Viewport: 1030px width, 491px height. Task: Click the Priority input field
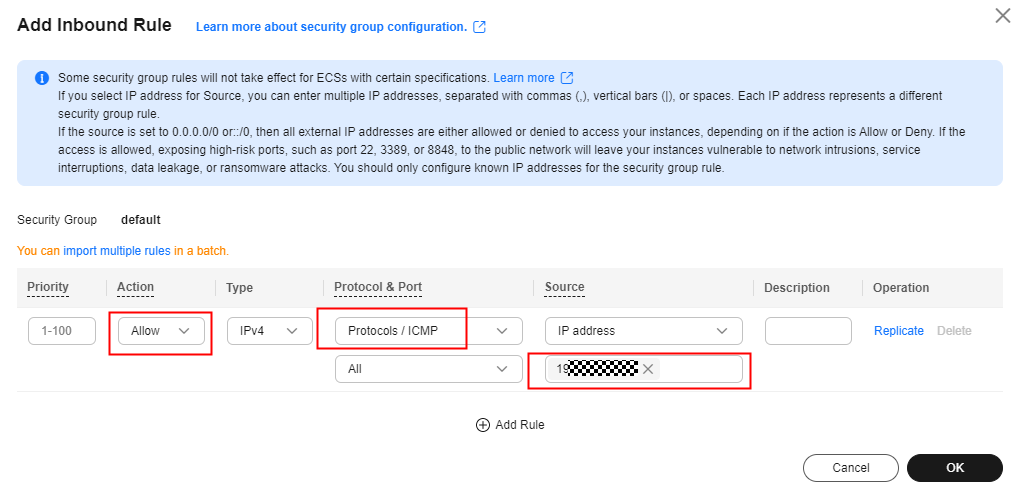pos(62,331)
